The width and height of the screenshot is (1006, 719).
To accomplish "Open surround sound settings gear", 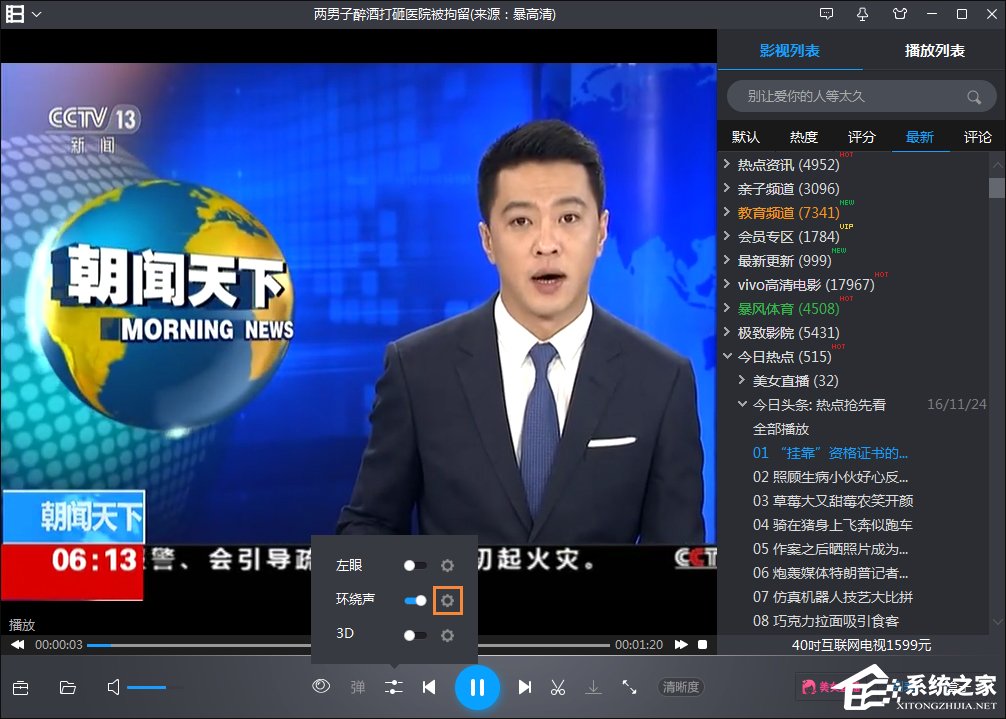I will point(447,600).
